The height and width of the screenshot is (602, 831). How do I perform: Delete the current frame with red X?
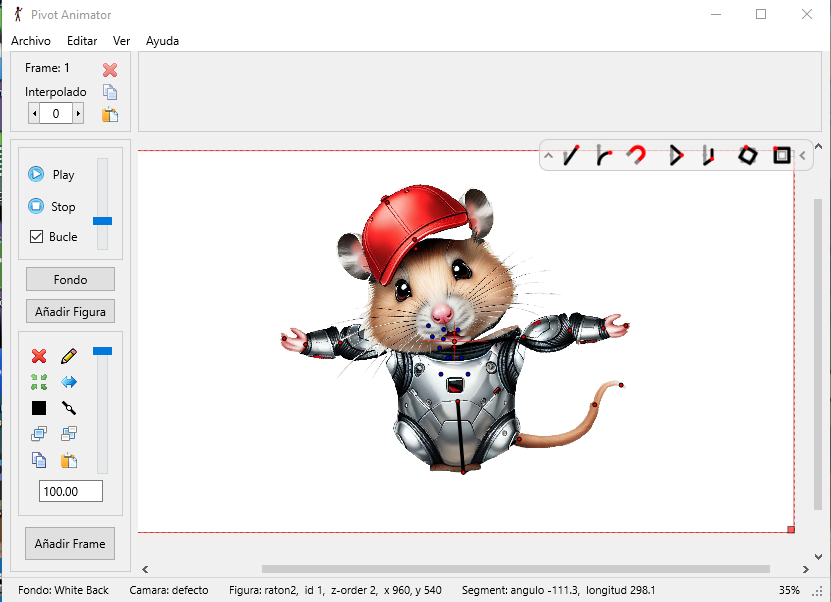(x=110, y=69)
